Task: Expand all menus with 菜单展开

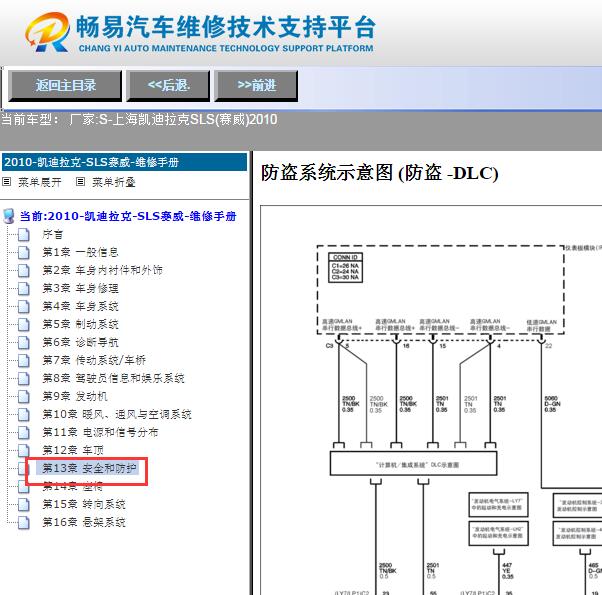Action: pyautogui.click(x=40, y=182)
